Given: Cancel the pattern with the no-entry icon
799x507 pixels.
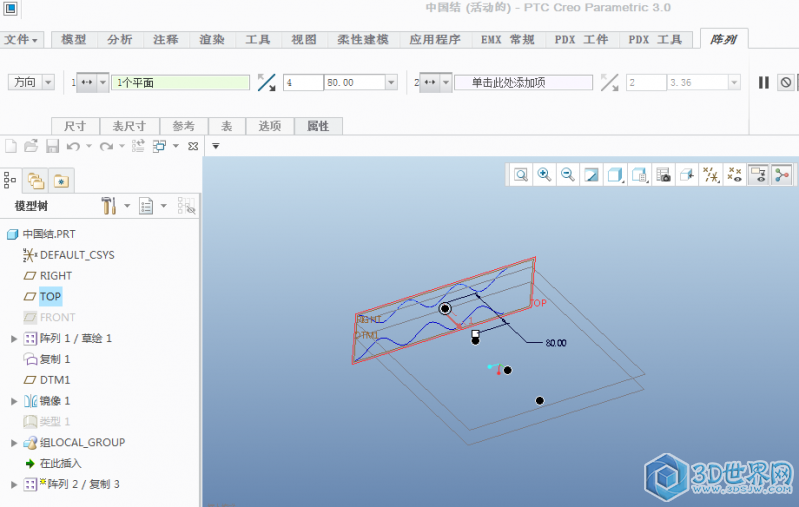Looking at the screenshot, I should click(786, 82).
